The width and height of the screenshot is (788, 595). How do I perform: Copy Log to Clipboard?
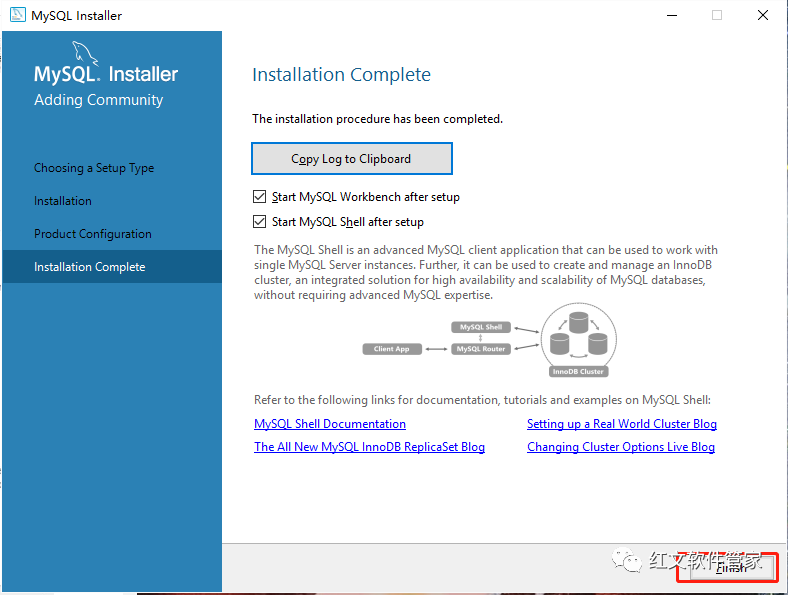point(352,159)
